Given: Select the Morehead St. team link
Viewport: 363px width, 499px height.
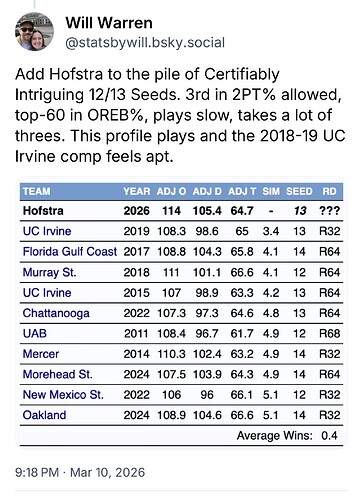Looking at the screenshot, I should pyautogui.click(x=57, y=374).
